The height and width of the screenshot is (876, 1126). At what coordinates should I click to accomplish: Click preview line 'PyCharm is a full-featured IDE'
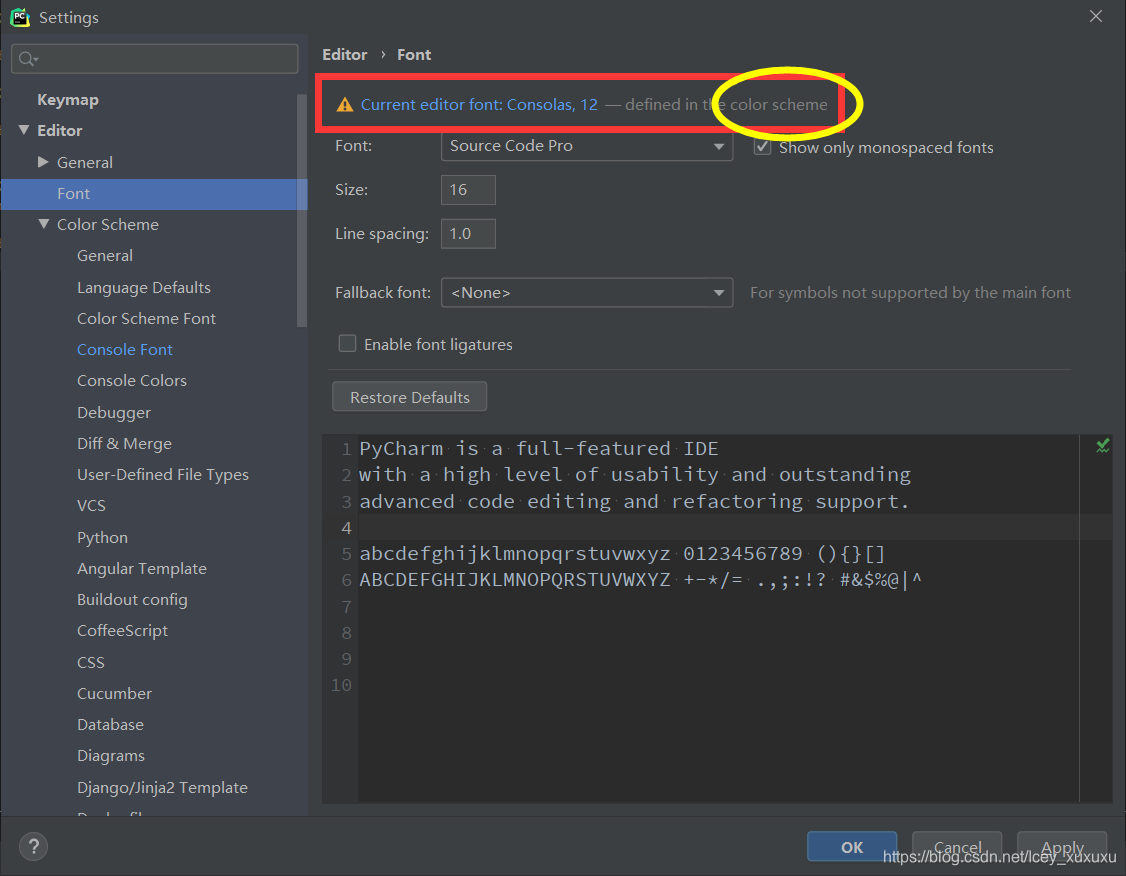[539, 449]
